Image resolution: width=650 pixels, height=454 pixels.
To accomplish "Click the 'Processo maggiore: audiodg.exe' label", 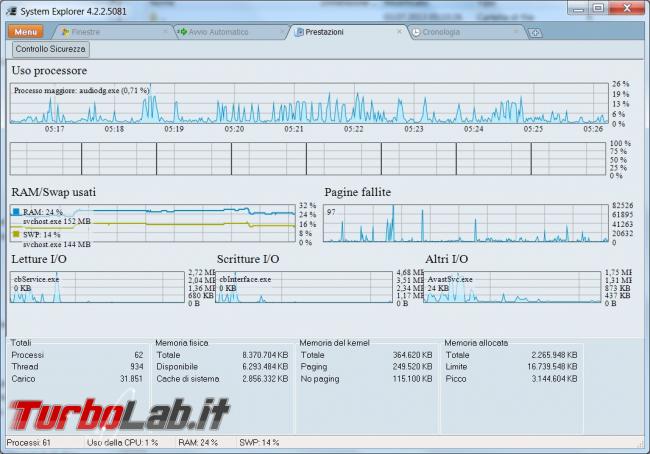I will click(x=82, y=90).
